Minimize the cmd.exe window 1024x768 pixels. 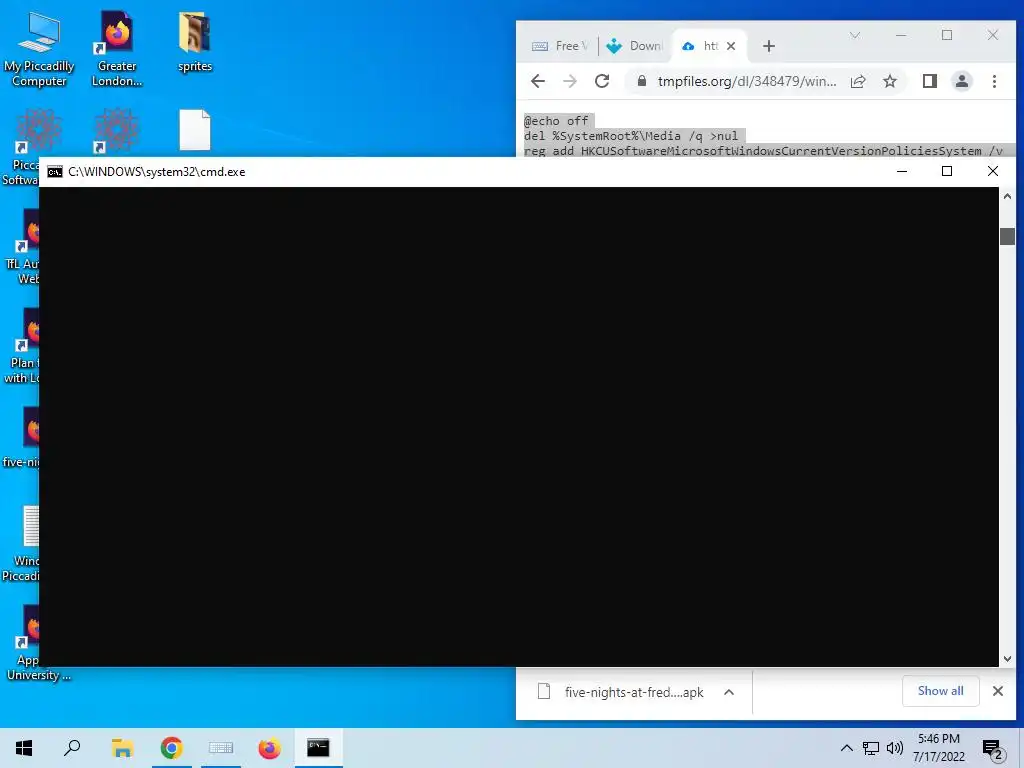click(902, 171)
